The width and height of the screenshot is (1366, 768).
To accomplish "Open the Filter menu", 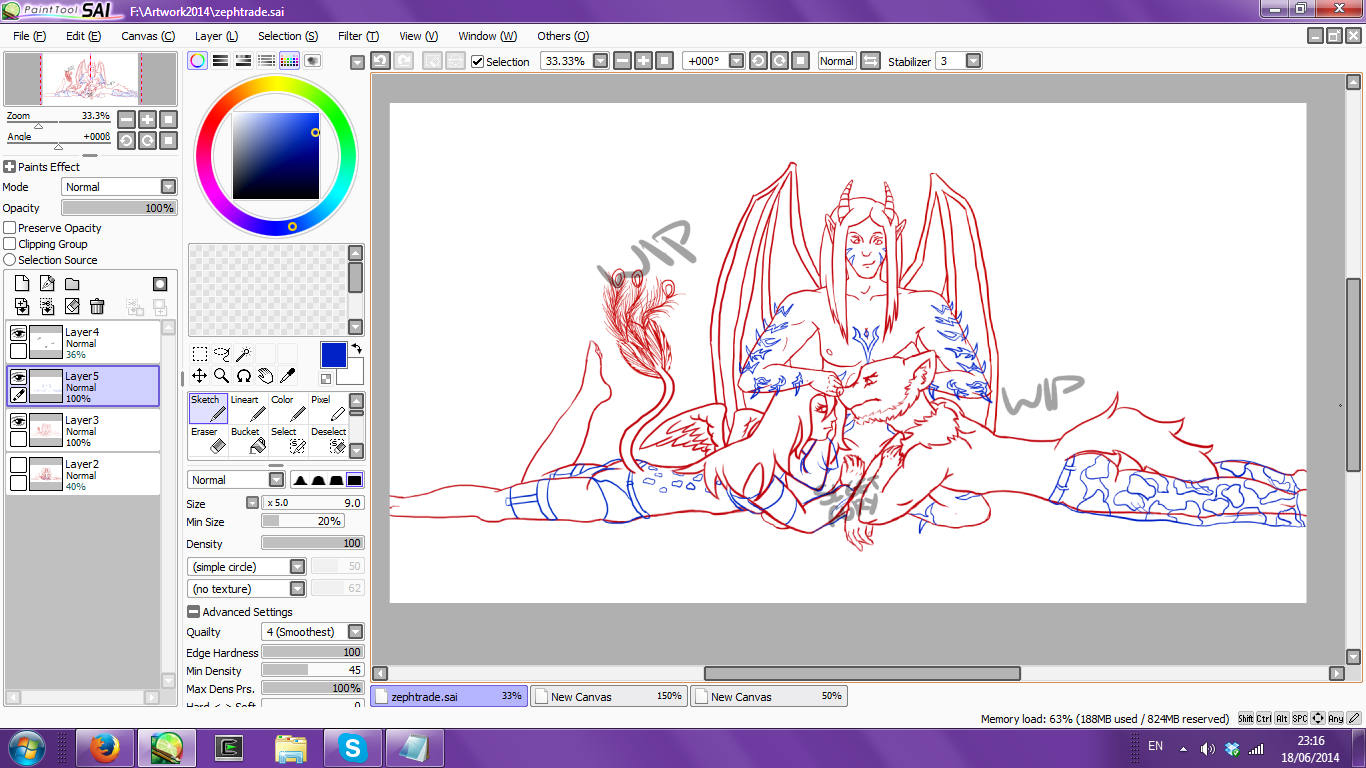I will (358, 36).
